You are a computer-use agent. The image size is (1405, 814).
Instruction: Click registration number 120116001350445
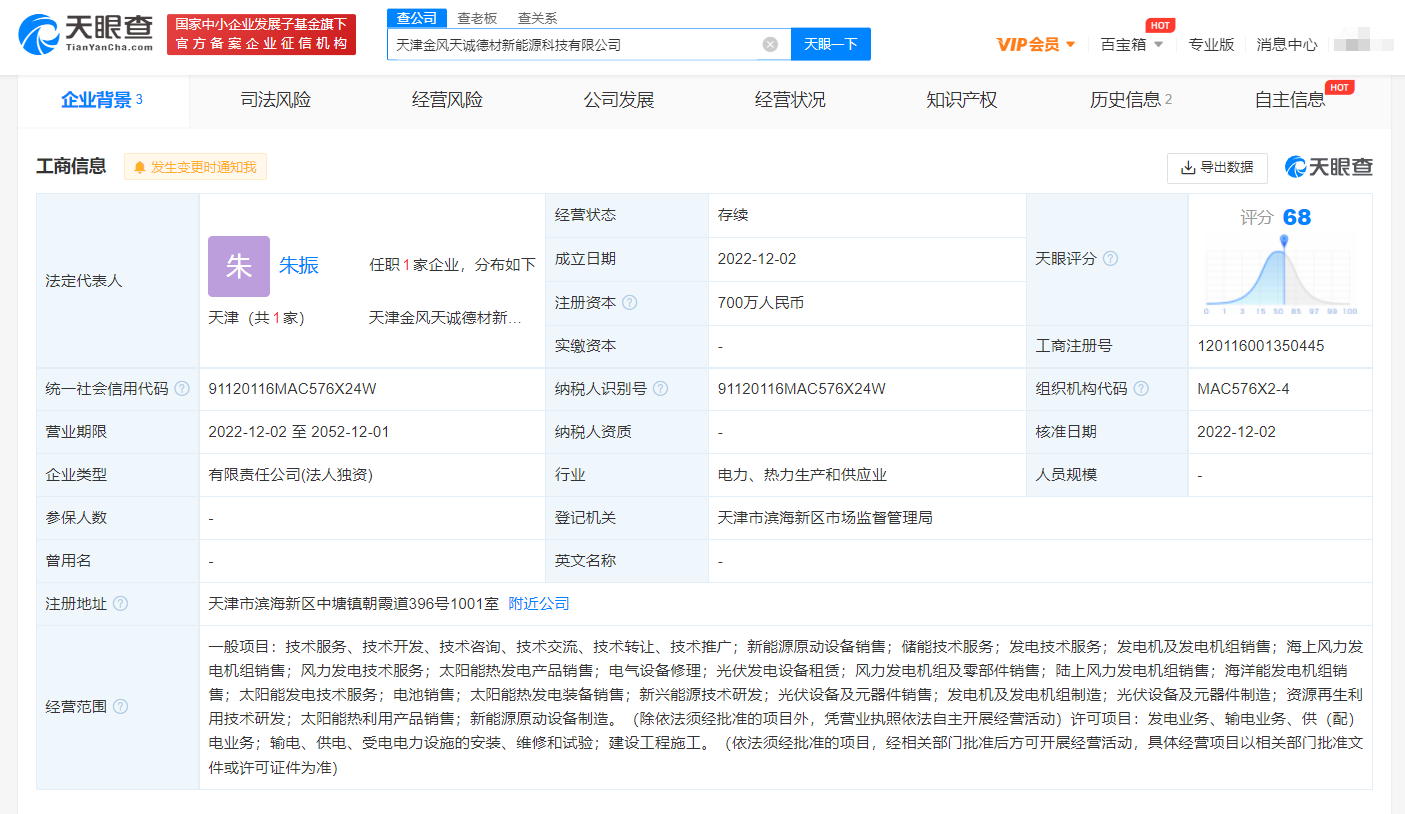tap(1261, 346)
